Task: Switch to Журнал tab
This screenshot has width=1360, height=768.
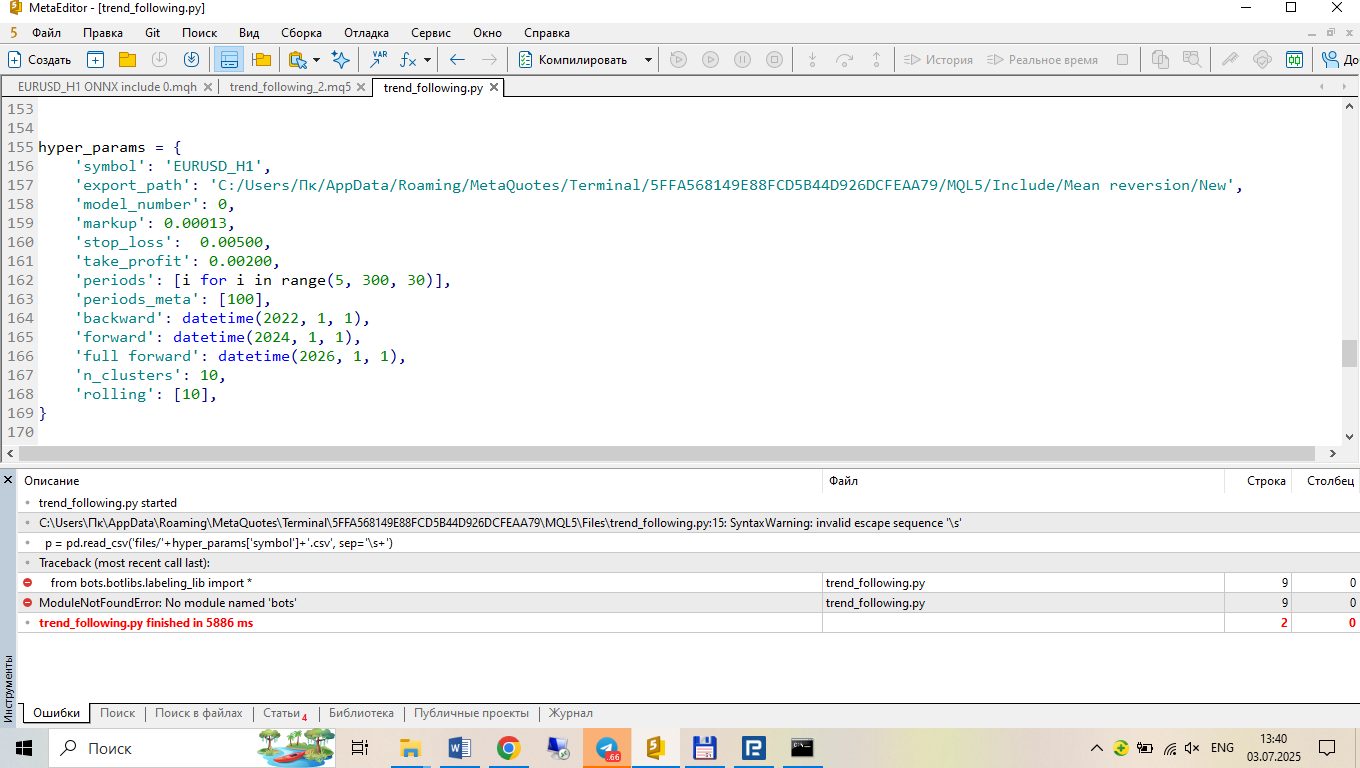Action: tap(570, 713)
